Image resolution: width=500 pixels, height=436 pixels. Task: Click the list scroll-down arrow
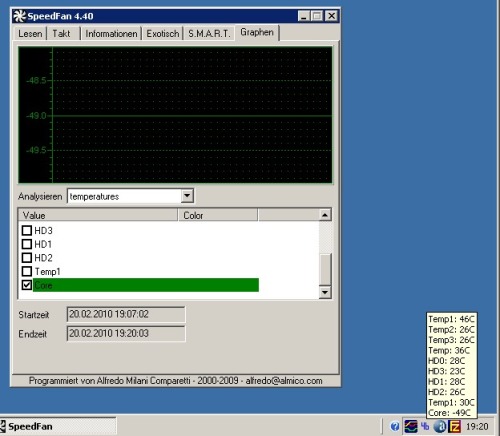point(325,292)
